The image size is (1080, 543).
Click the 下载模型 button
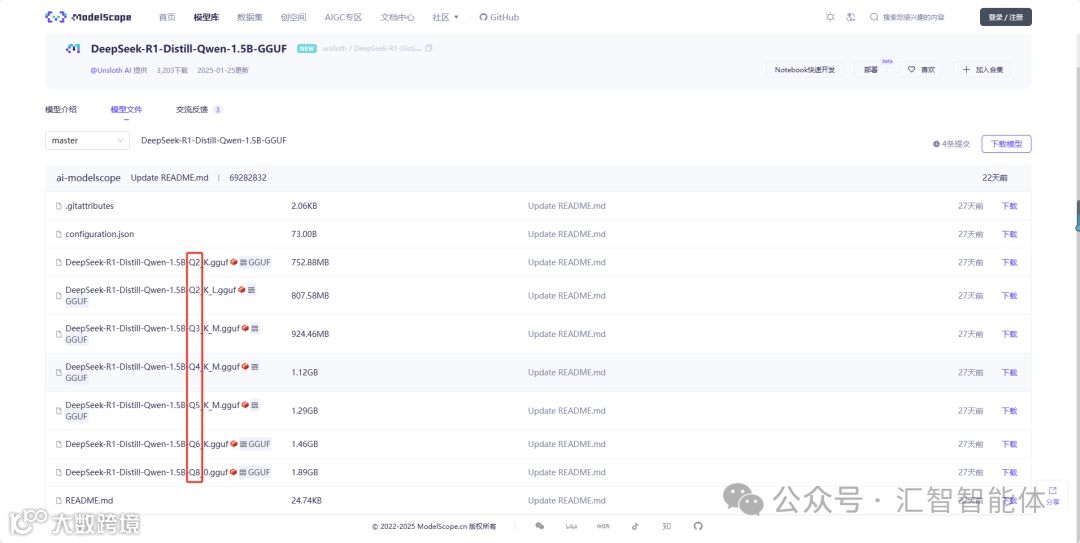[x=1006, y=144]
